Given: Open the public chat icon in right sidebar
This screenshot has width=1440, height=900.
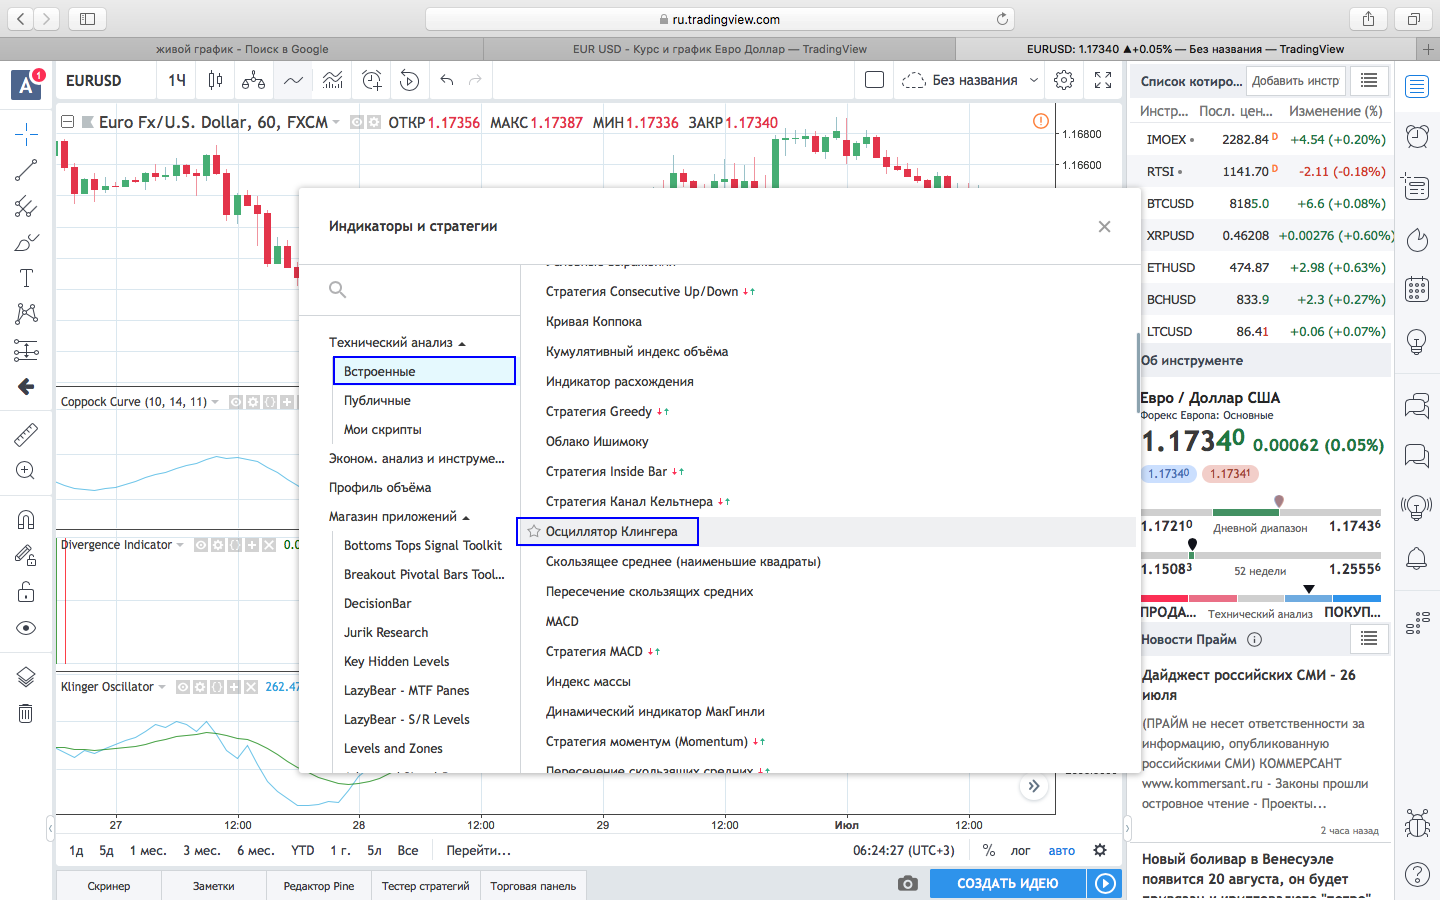Looking at the screenshot, I should tap(1417, 405).
